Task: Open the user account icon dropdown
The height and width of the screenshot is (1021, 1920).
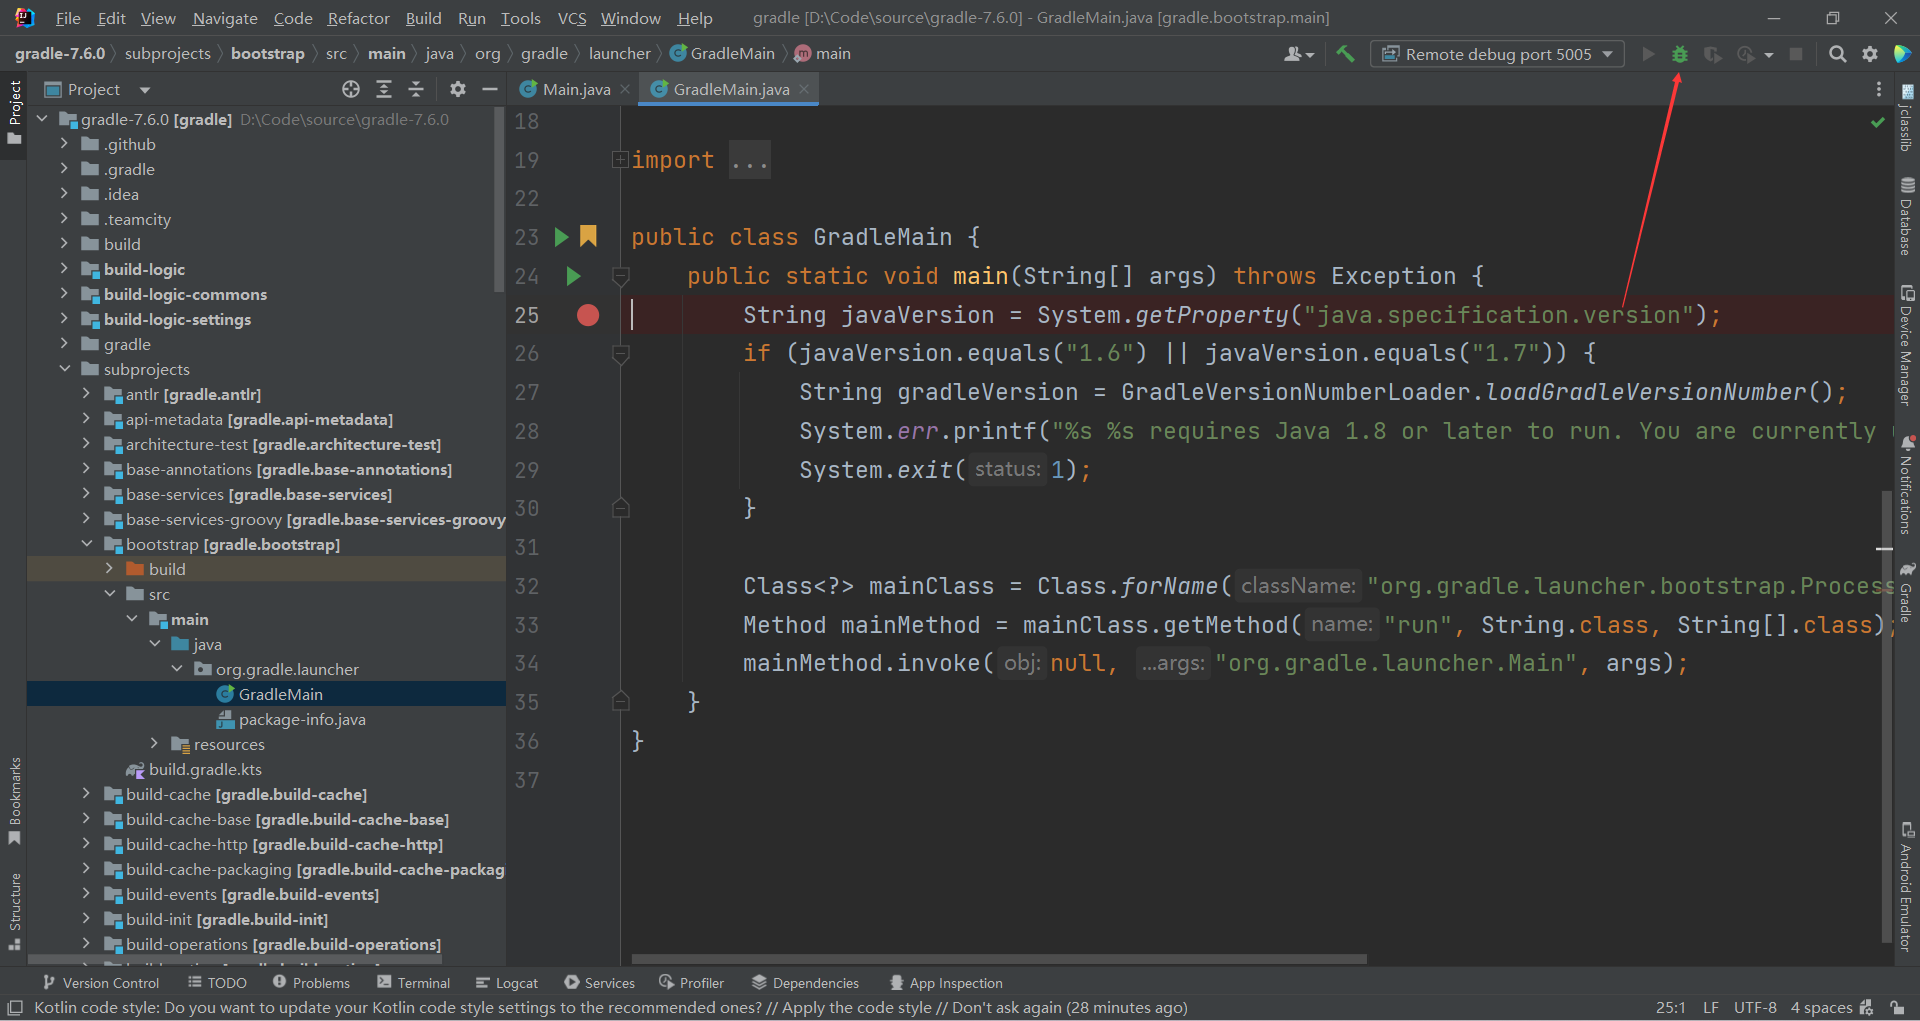Action: (x=1298, y=54)
